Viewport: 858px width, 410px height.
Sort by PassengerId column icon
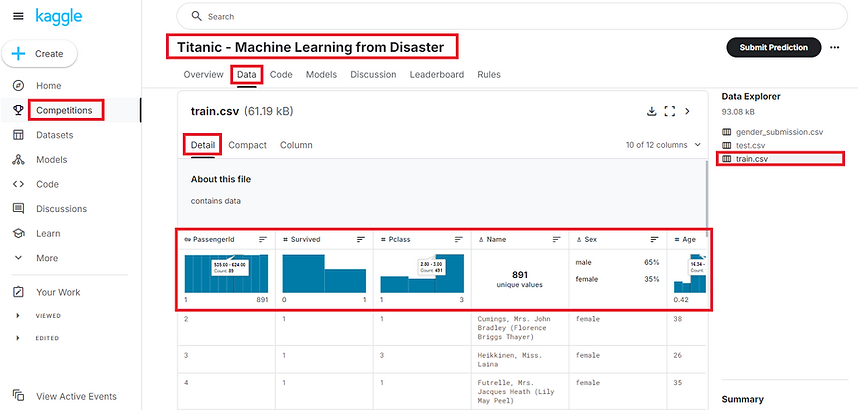coord(263,239)
